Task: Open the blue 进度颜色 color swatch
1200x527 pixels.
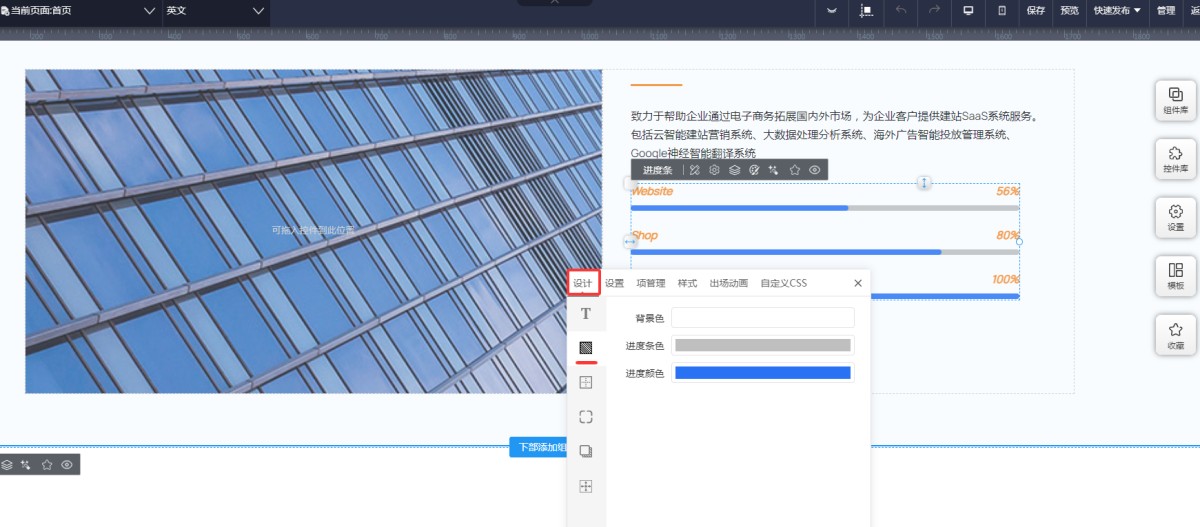Action: point(762,373)
